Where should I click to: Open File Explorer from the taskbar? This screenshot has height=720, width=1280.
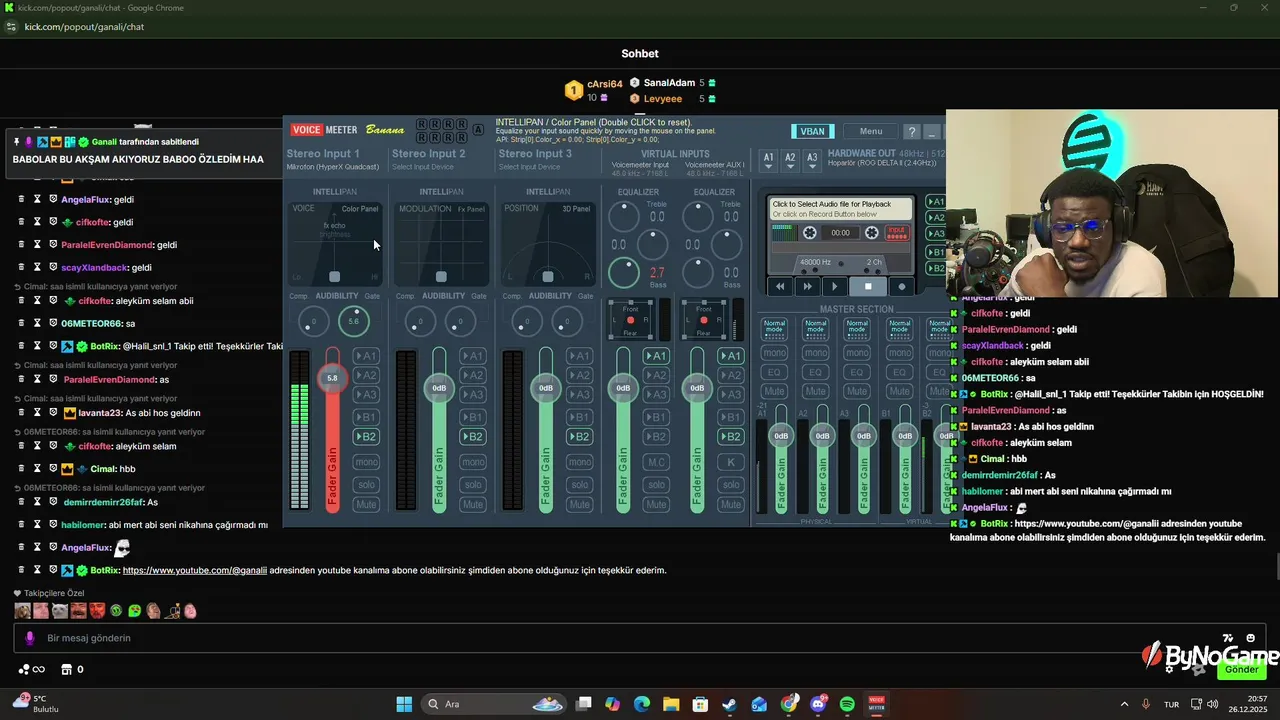click(x=671, y=704)
